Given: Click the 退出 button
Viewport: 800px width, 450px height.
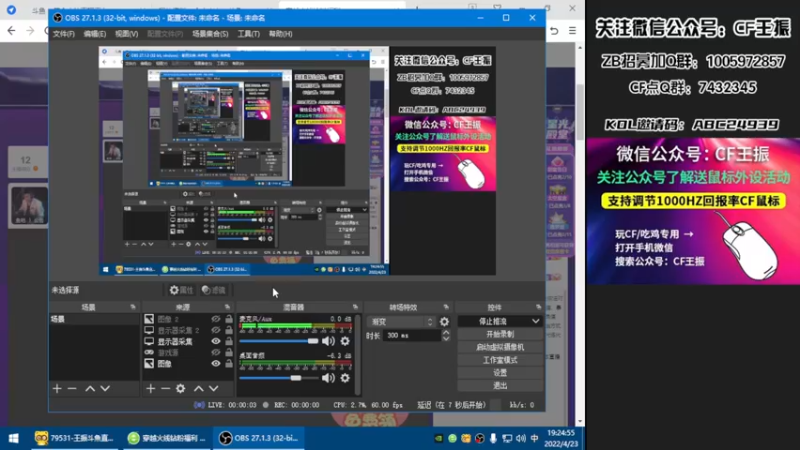Looking at the screenshot, I should (x=500, y=386).
